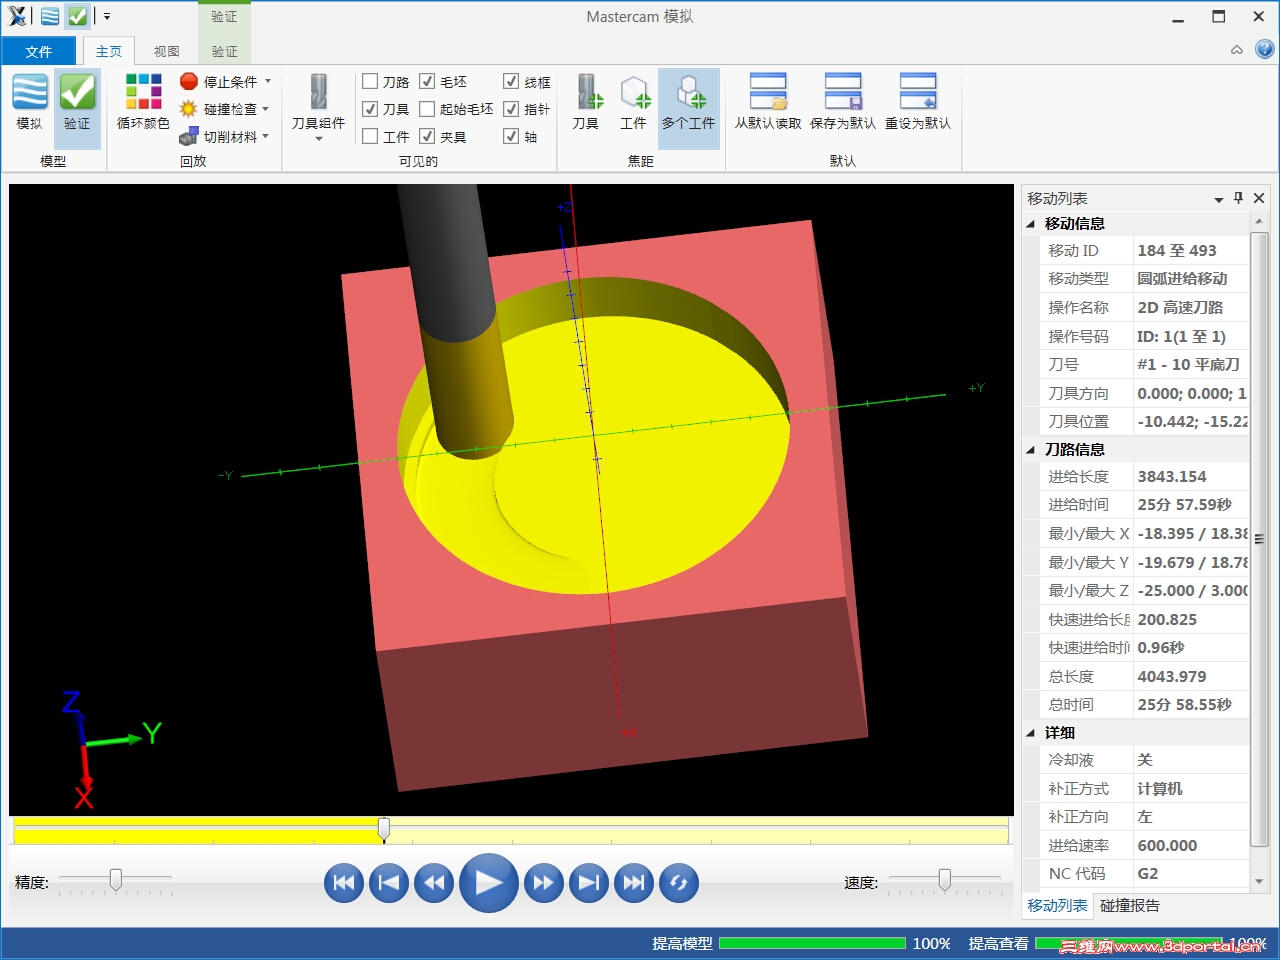This screenshot has height=960, width=1280.
Task: Jump to the start of playback
Action: tap(344, 882)
